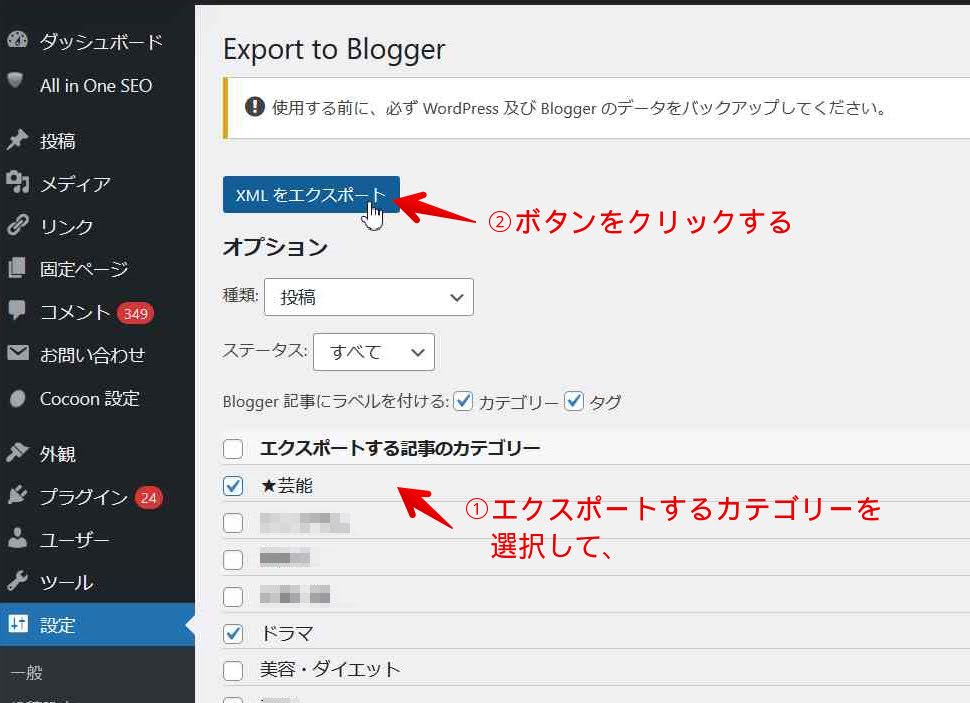970x703 pixels.
Task: Click the XML をエクスポート button
Action: click(311, 194)
